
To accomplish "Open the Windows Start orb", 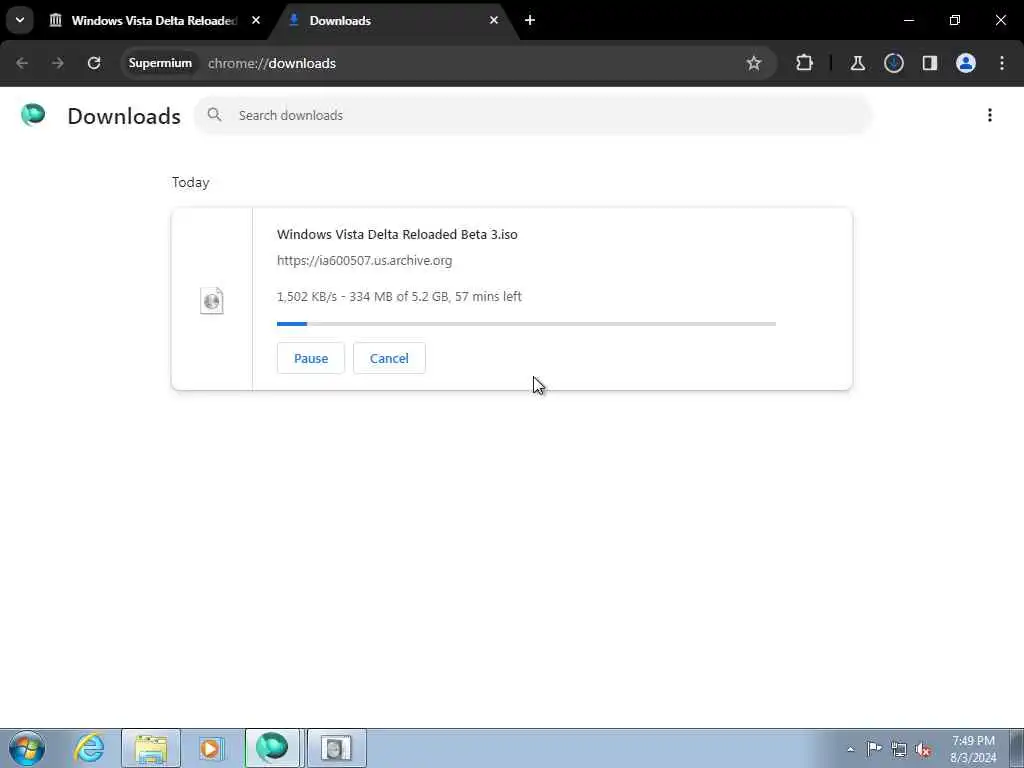I will click(x=27, y=748).
